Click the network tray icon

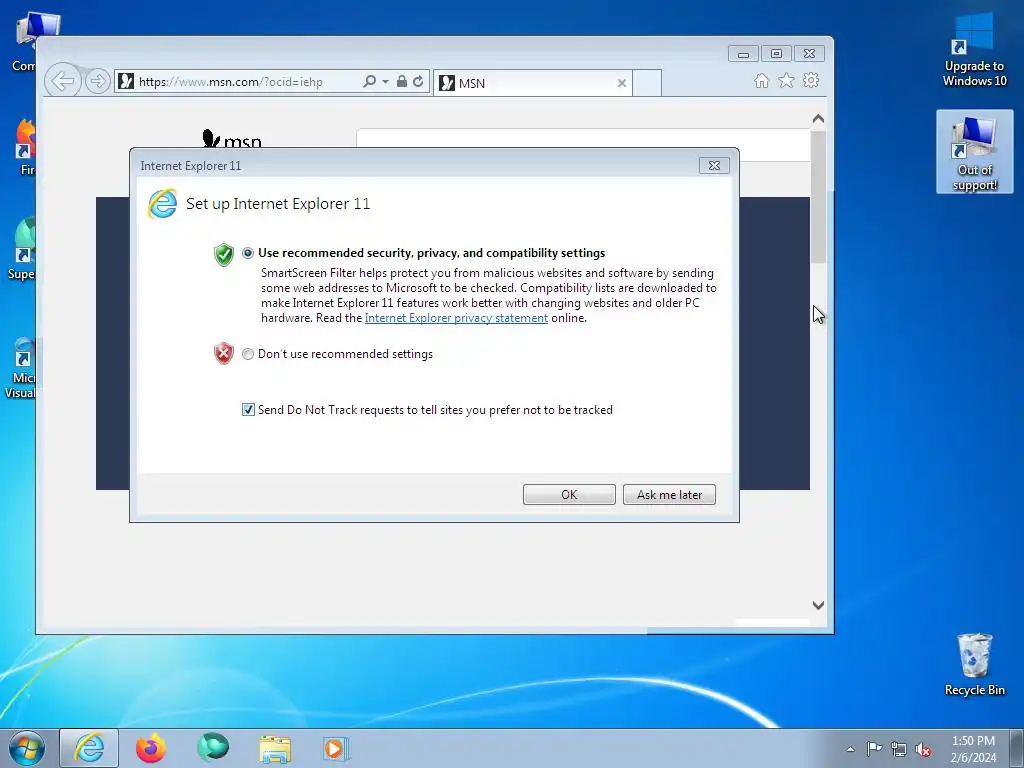(899, 749)
